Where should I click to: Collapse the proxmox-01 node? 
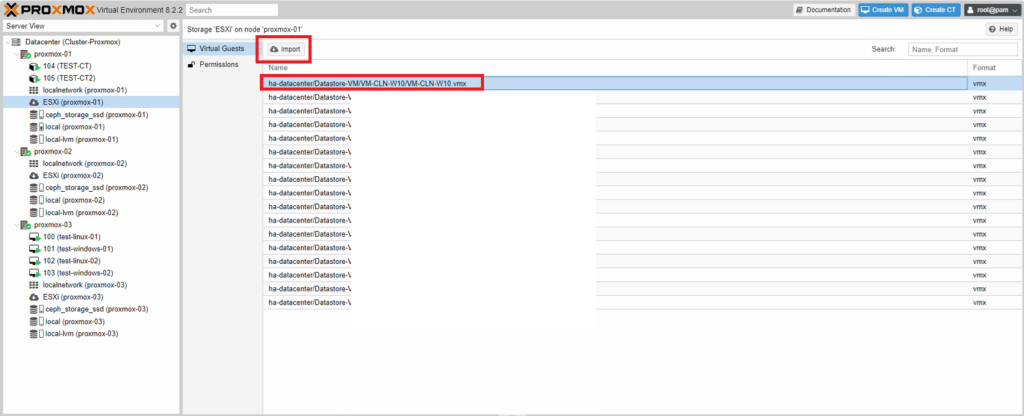tap(16, 54)
